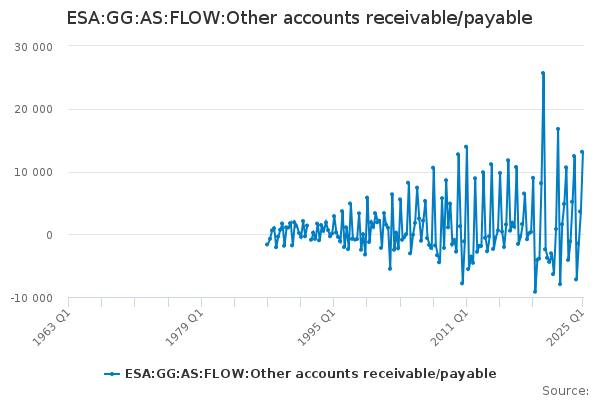The image size is (600, 400).
Task: Click the first data point of the series
Action: click(x=267, y=244)
